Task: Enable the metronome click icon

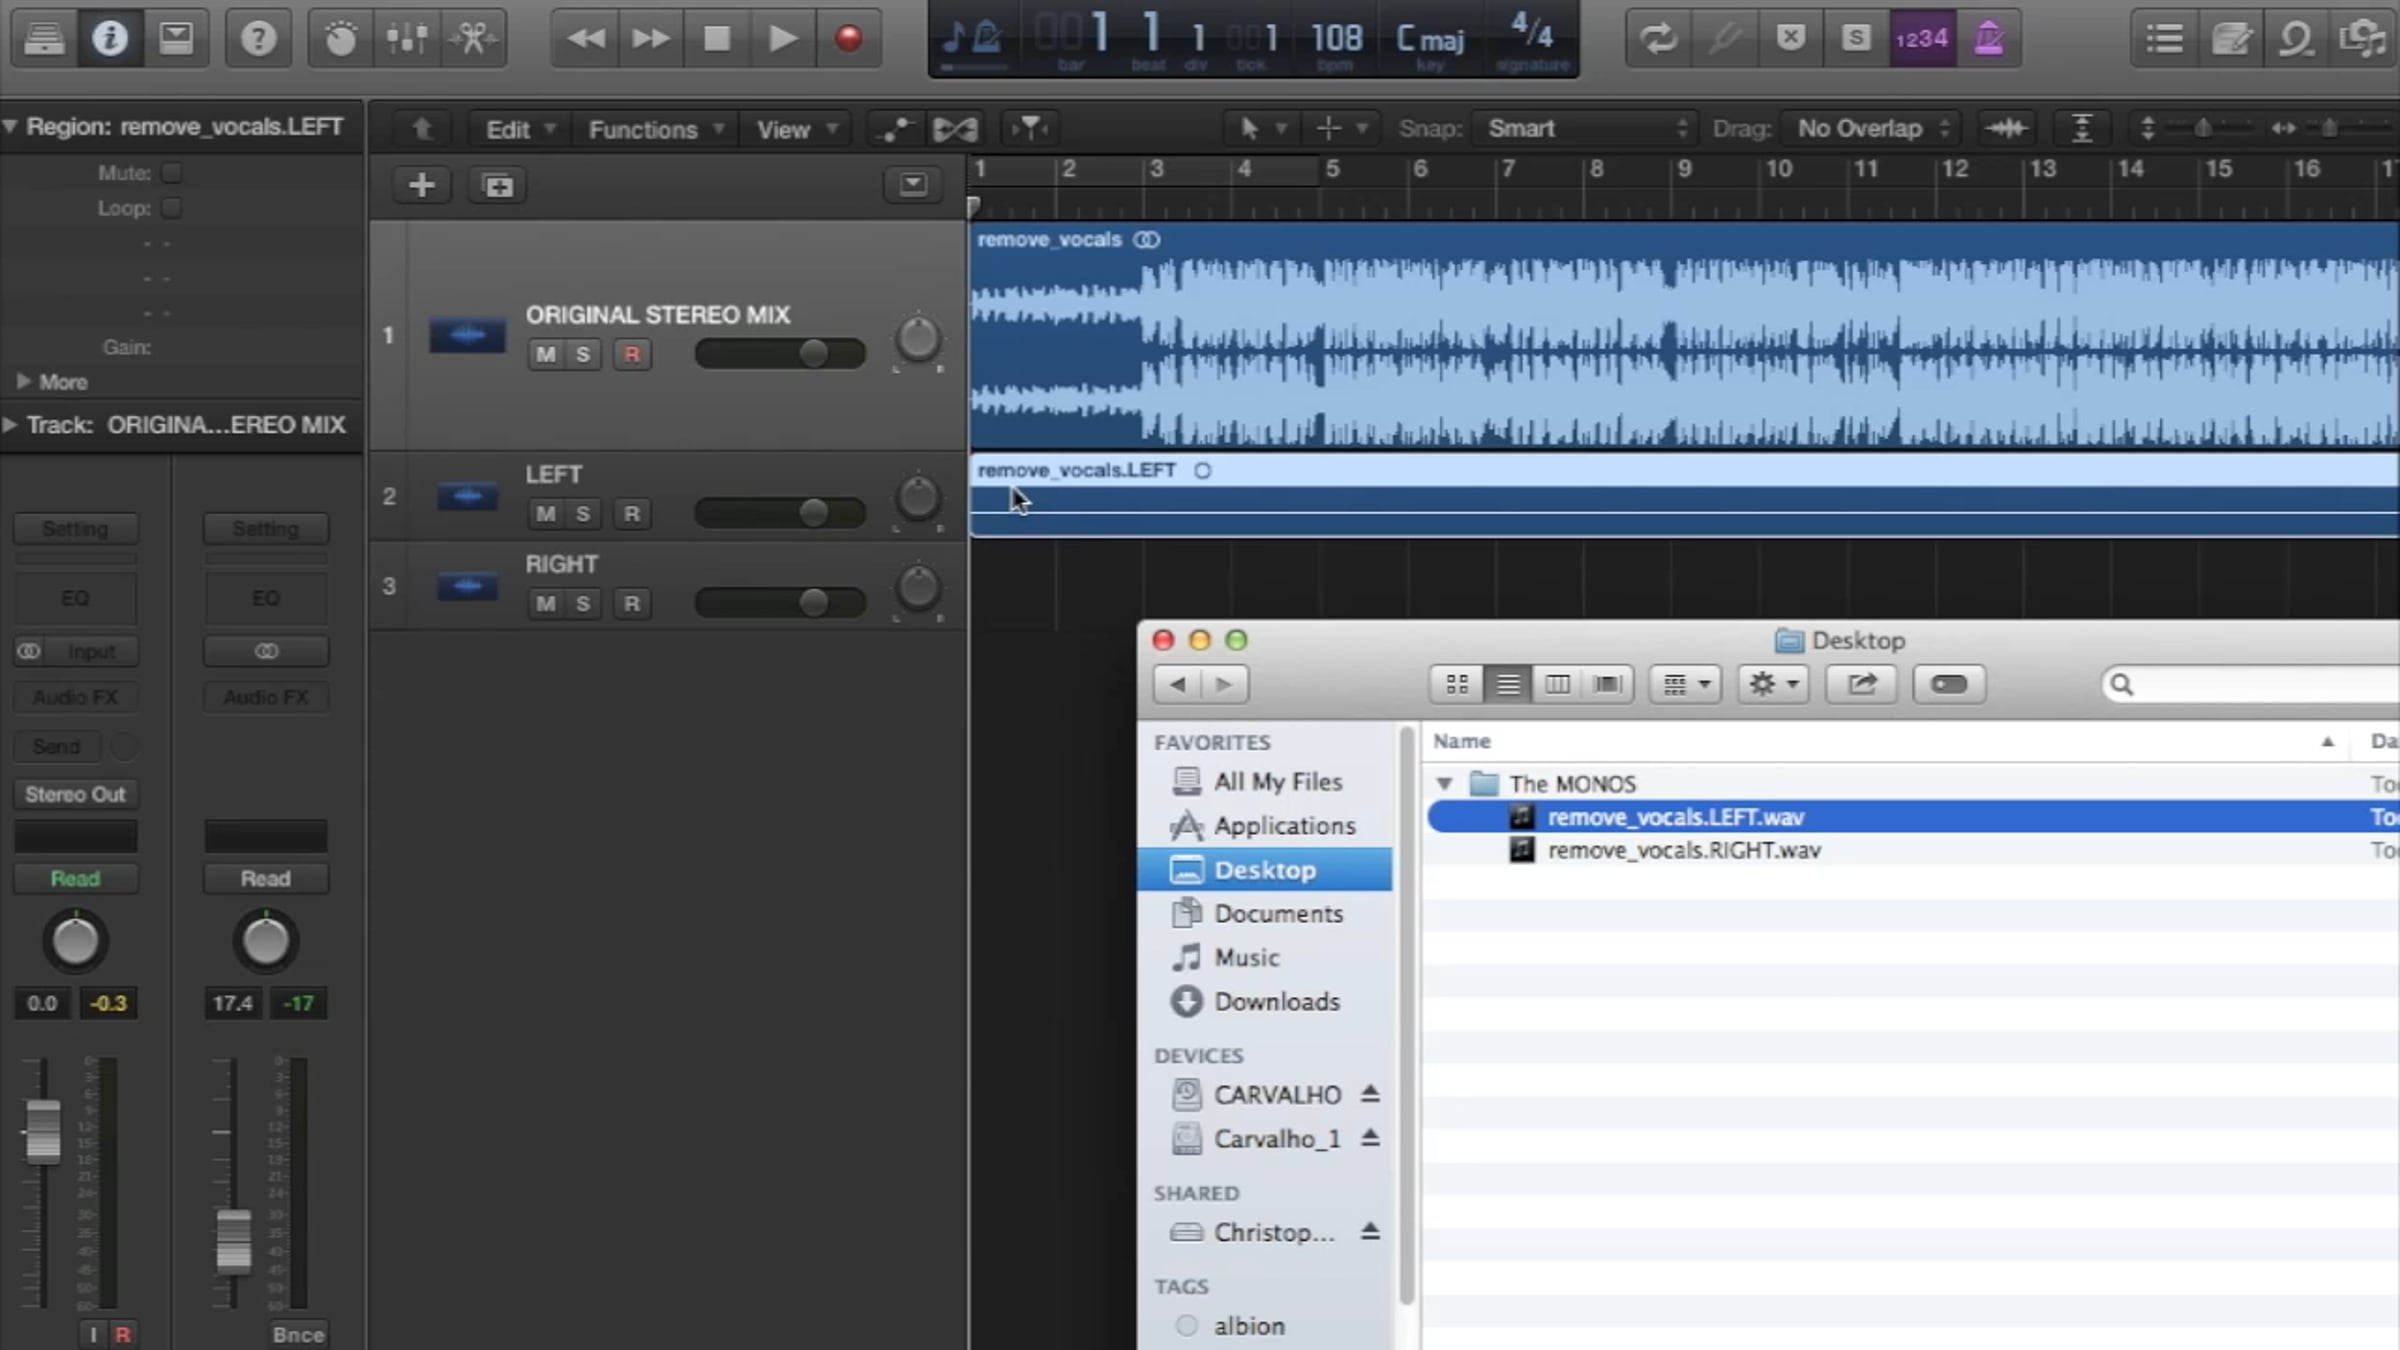Action: pyautogui.click(x=1988, y=38)
